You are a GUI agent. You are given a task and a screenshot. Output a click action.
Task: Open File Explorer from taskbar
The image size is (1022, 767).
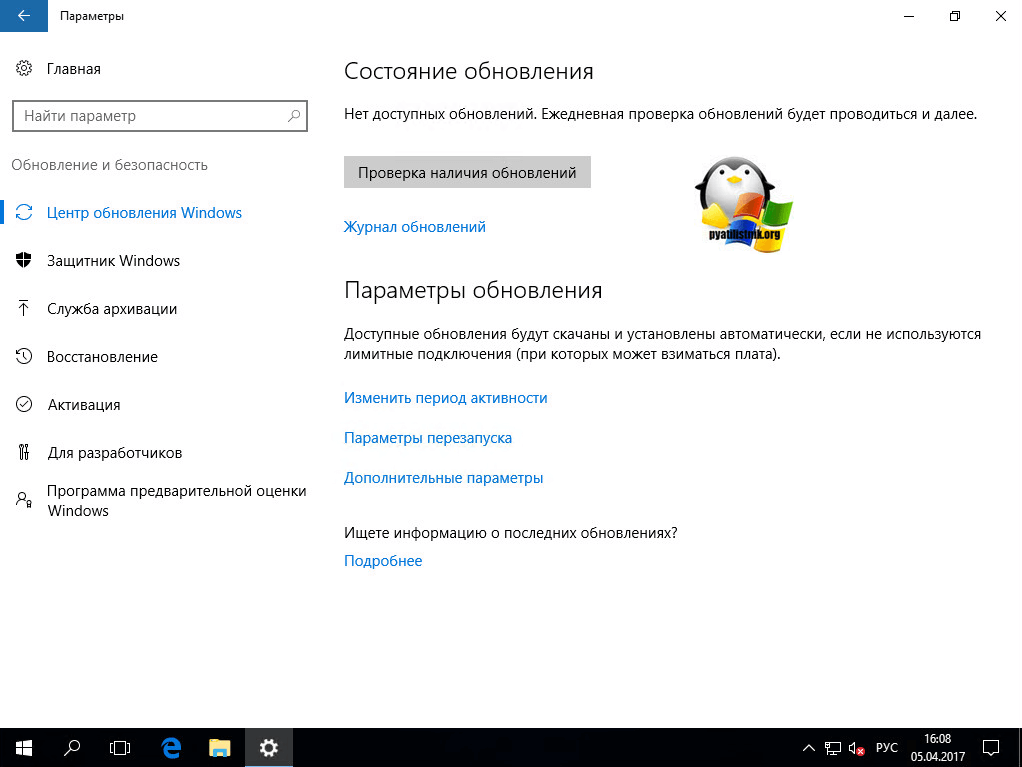[220, 747]
